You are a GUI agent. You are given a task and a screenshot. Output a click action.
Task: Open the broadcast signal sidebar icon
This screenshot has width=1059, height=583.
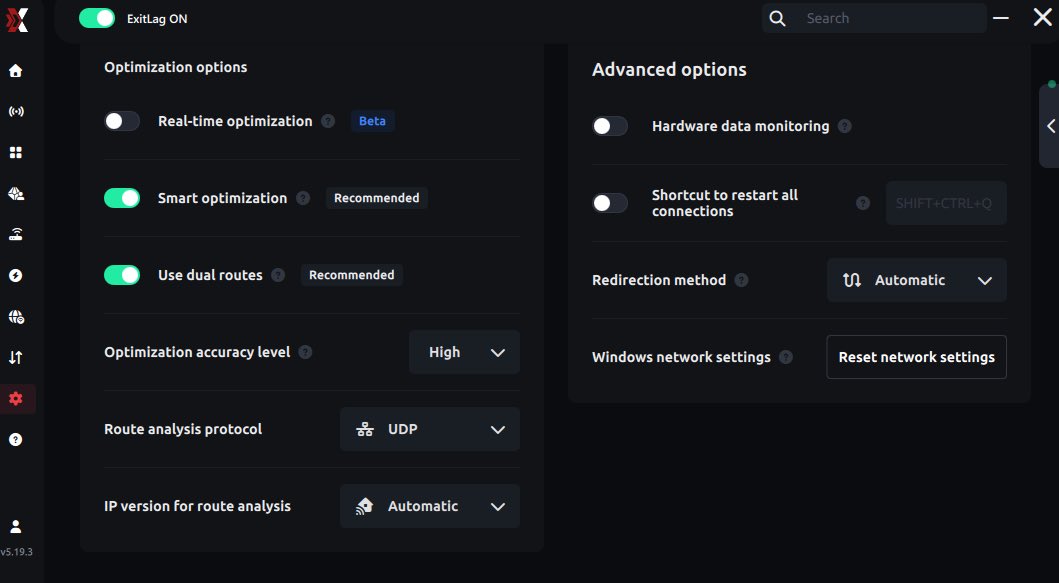pos(16,112)
